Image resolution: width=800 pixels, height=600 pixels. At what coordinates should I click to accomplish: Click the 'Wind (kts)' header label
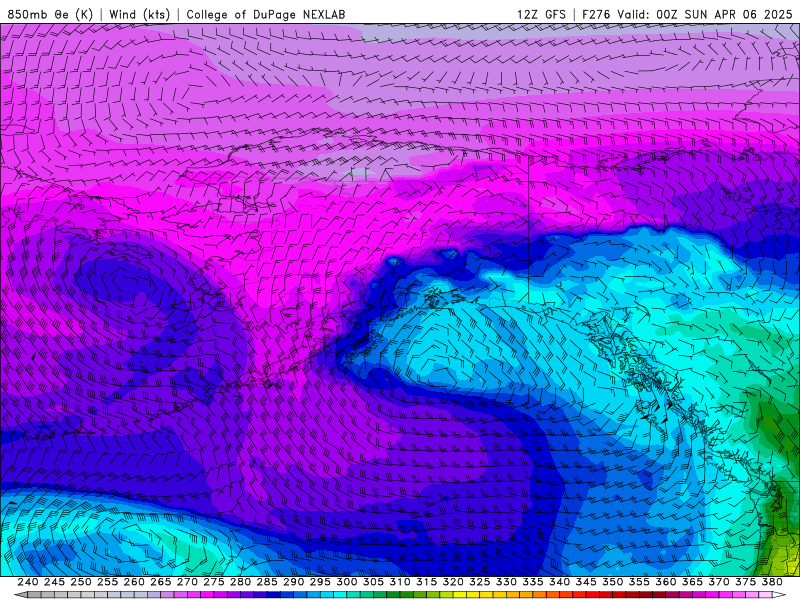coord(140,15)
